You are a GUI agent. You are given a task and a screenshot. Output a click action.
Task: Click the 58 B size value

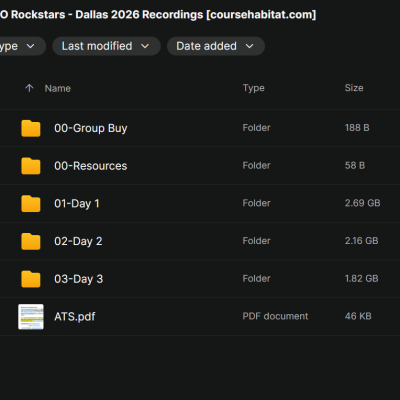[x=355, y=165]
